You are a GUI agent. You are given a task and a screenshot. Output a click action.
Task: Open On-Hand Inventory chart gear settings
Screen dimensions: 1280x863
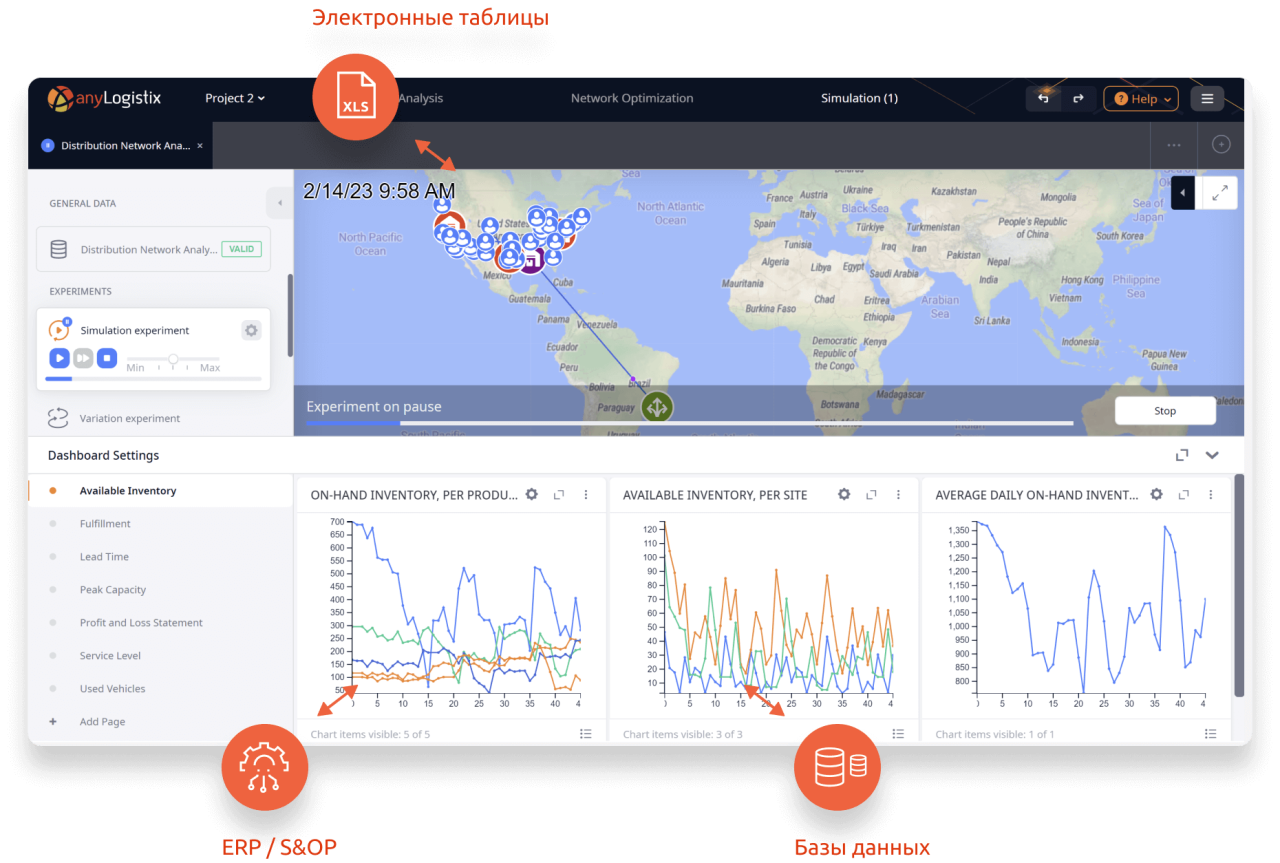click(x=532, y=494)
